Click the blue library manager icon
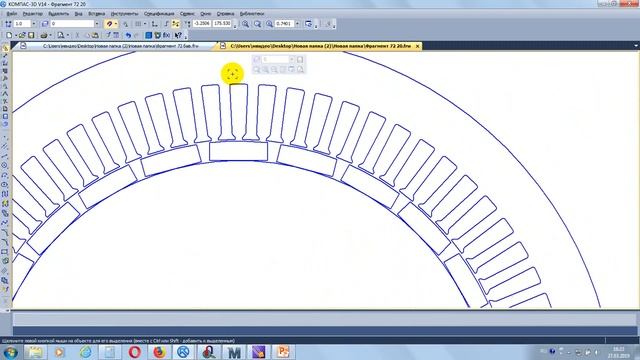The width and height of the screenshot is (640, 360). 149,36
